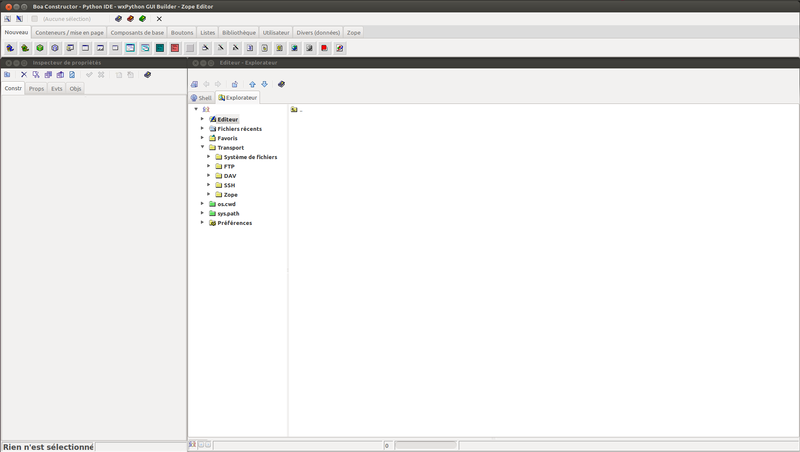The height and width of the screenshot is (452, 800).
Task: Select the SSH folder in Transport
Action: click(x=229, y=185)
